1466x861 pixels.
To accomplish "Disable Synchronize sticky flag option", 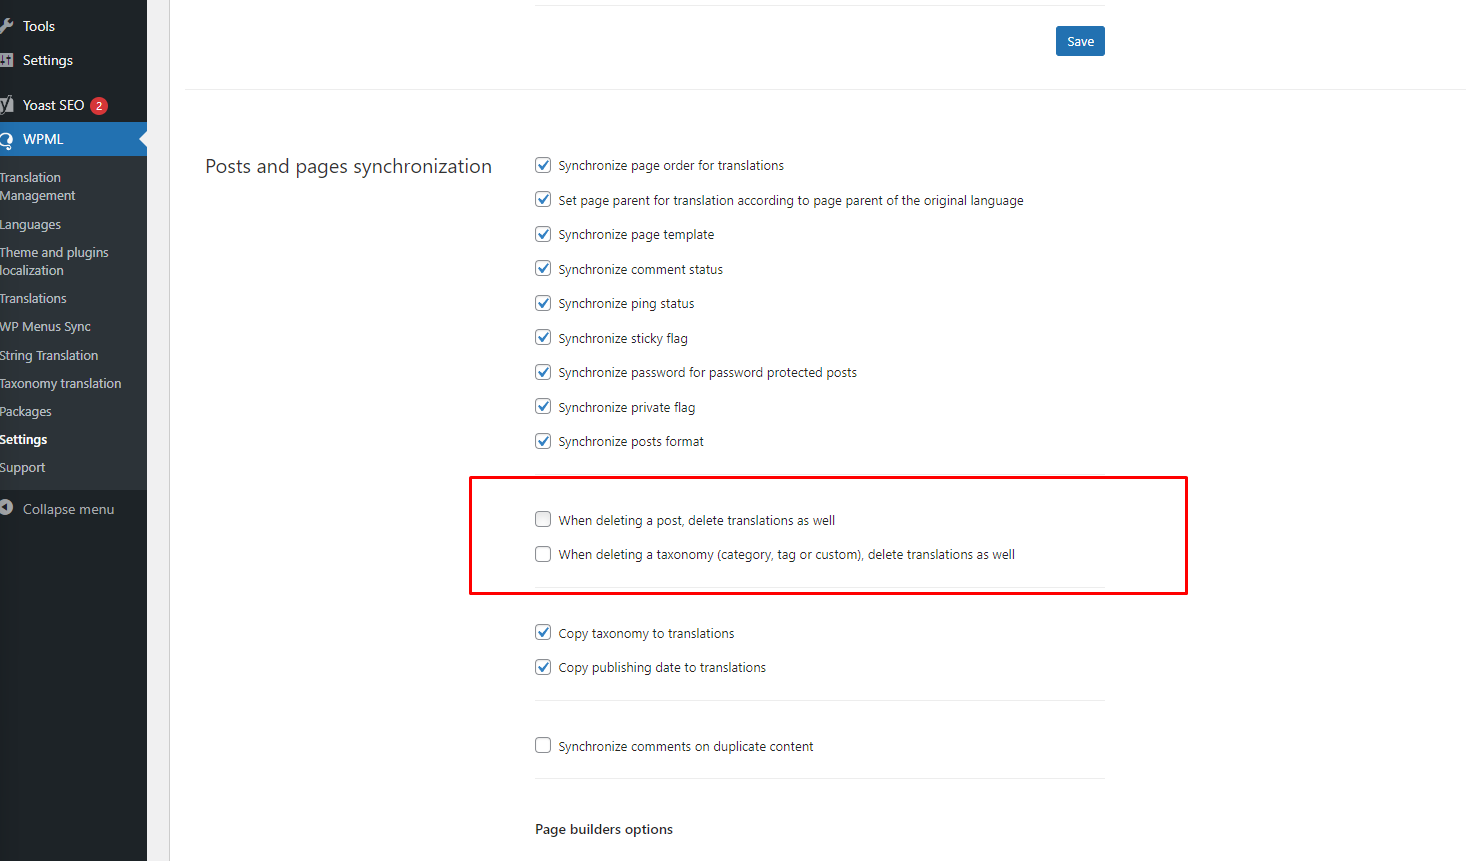I will click(543, 337).
